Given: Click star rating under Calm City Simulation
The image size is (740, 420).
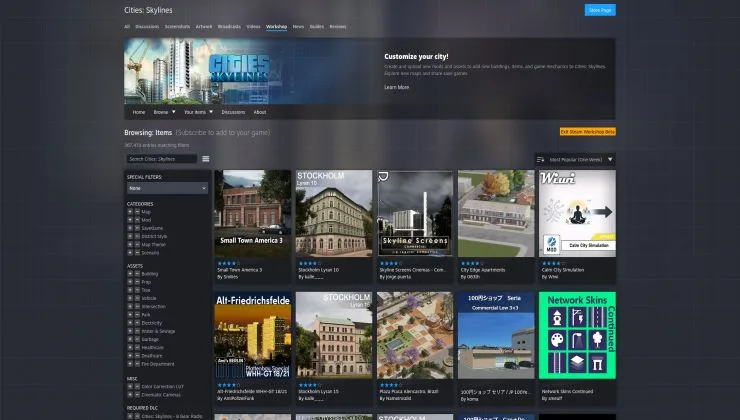Looking at the screenshot, I should 550,263.
